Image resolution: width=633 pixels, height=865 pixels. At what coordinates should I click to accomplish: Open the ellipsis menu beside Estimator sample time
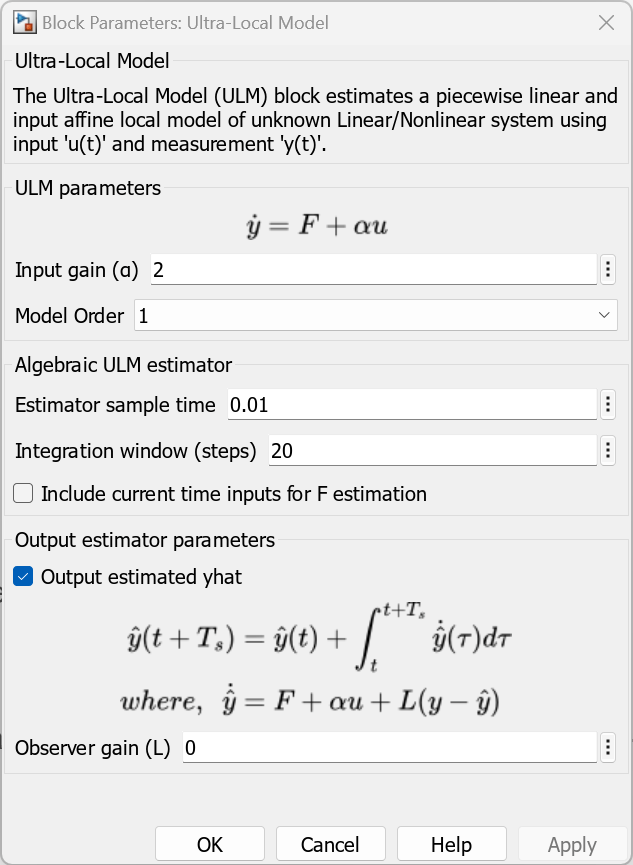(607, 404)
